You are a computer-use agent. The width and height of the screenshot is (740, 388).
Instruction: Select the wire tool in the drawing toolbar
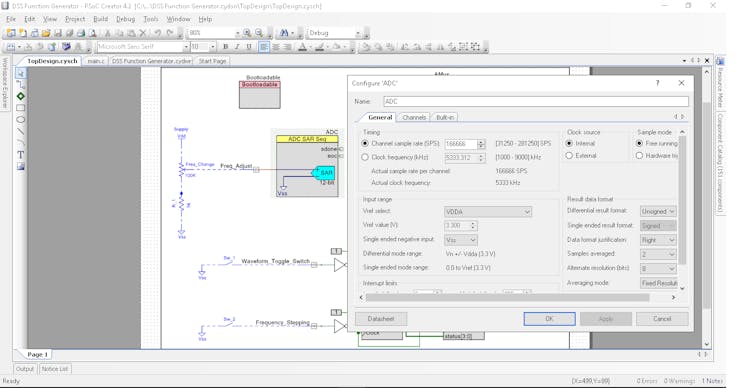(21, 84)
